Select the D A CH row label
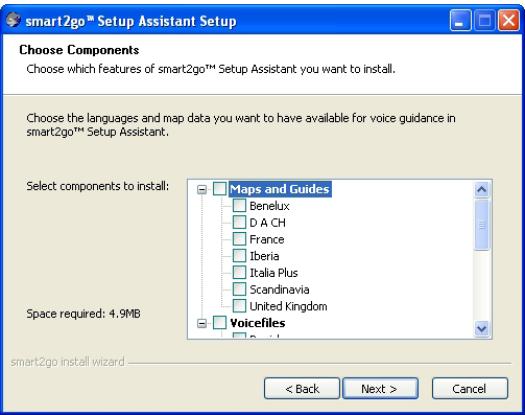The image size is (525, 415). point(268,222)
